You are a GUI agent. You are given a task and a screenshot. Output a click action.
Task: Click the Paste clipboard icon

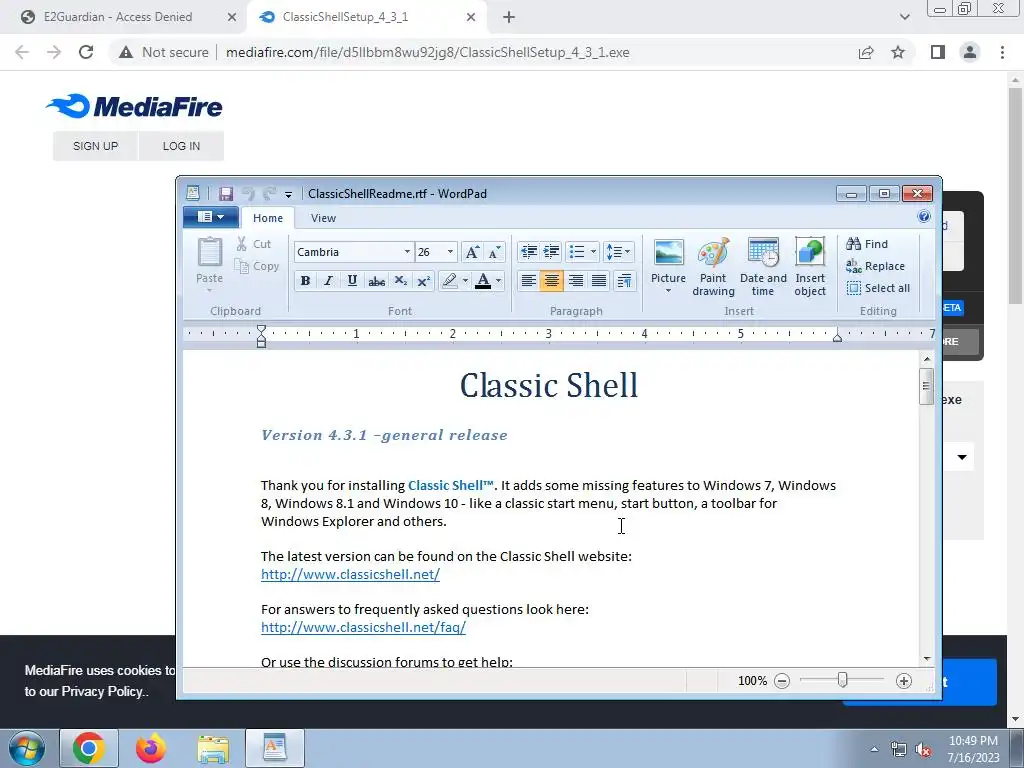(210, 252)
